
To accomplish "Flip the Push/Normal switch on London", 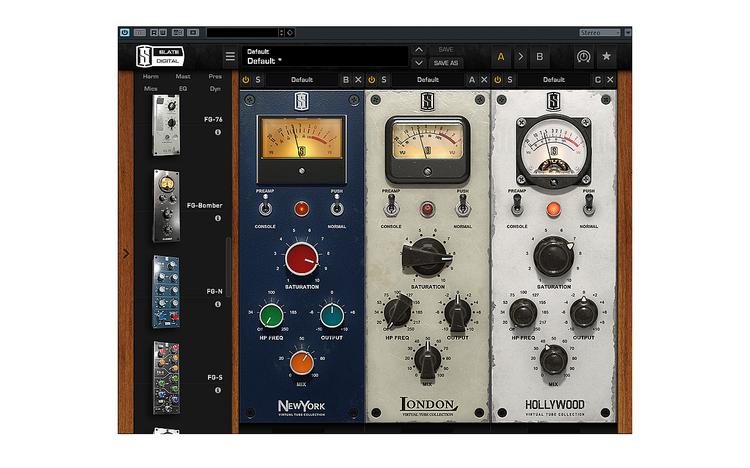I will (463, 207).
